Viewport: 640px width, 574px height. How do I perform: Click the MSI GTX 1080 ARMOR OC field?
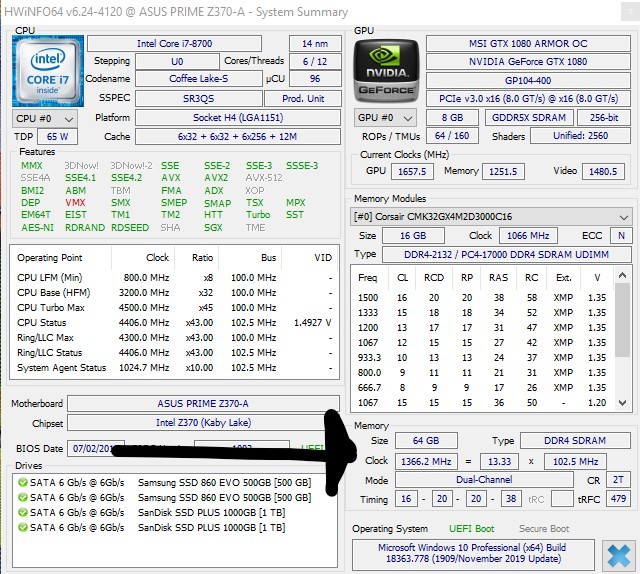[x=528, y=44]
